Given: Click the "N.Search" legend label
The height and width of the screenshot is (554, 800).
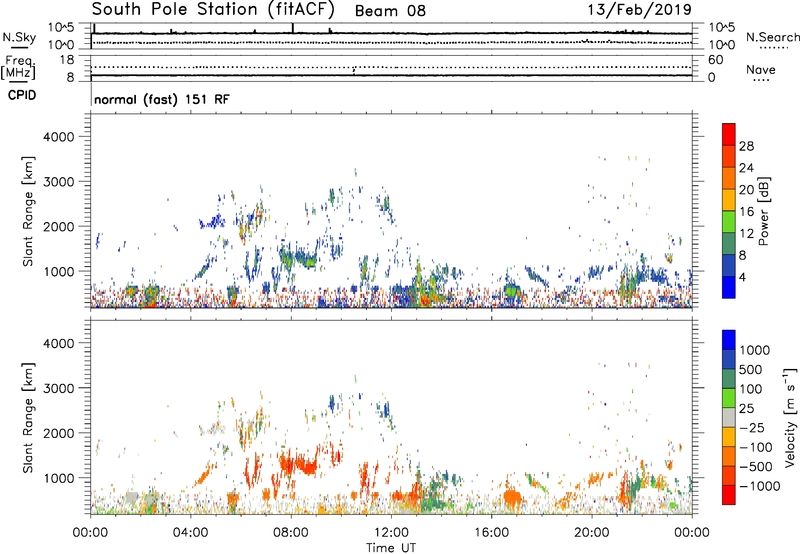Looking at the screenshot, I should pos(772,37).
